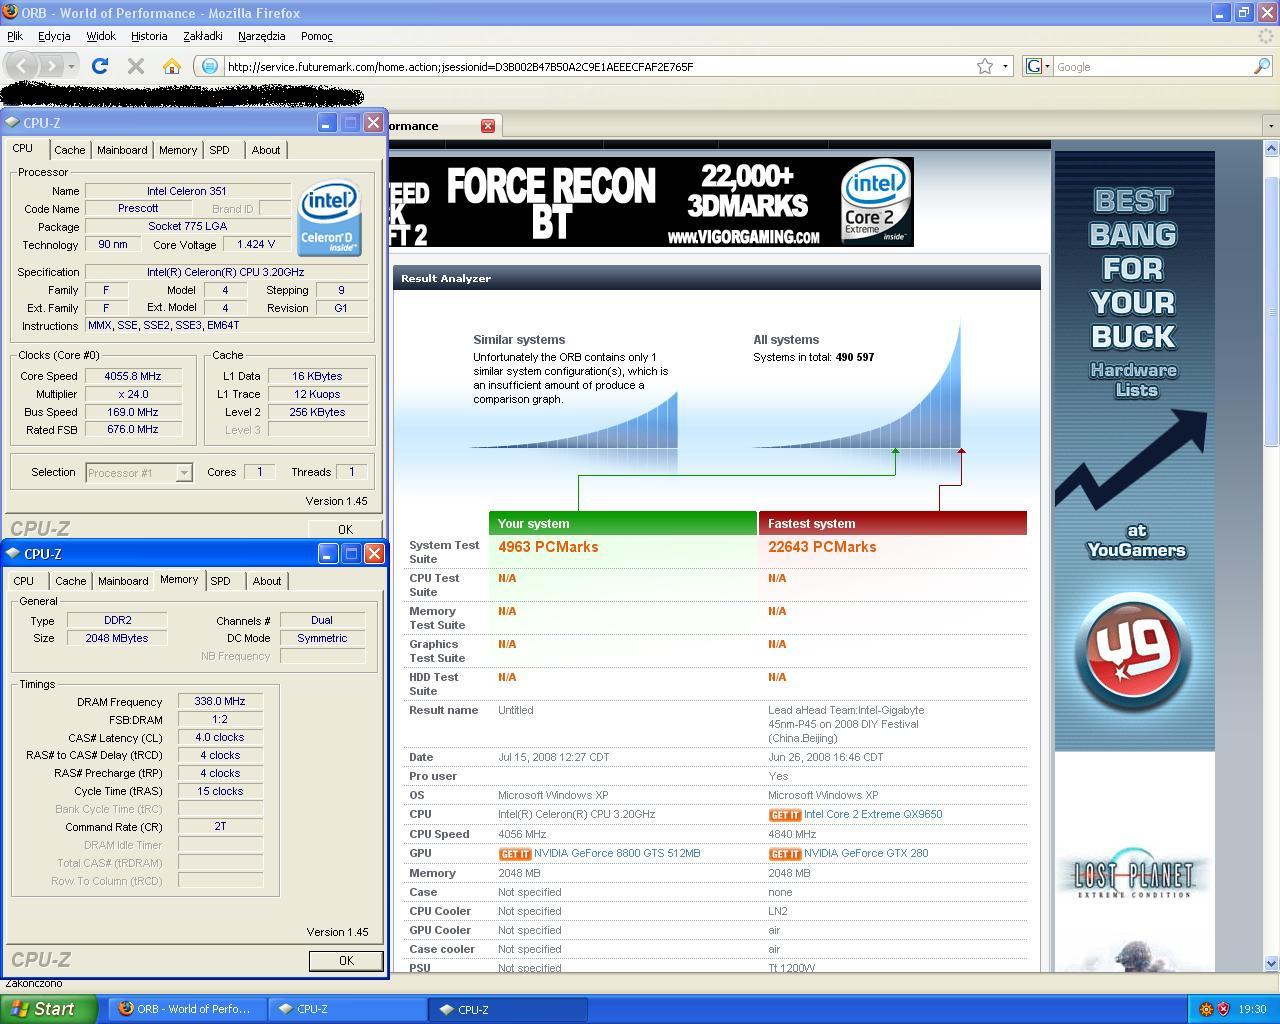
Task: Click the page identity icon in address bar
Action: click(x=209, y=66)
